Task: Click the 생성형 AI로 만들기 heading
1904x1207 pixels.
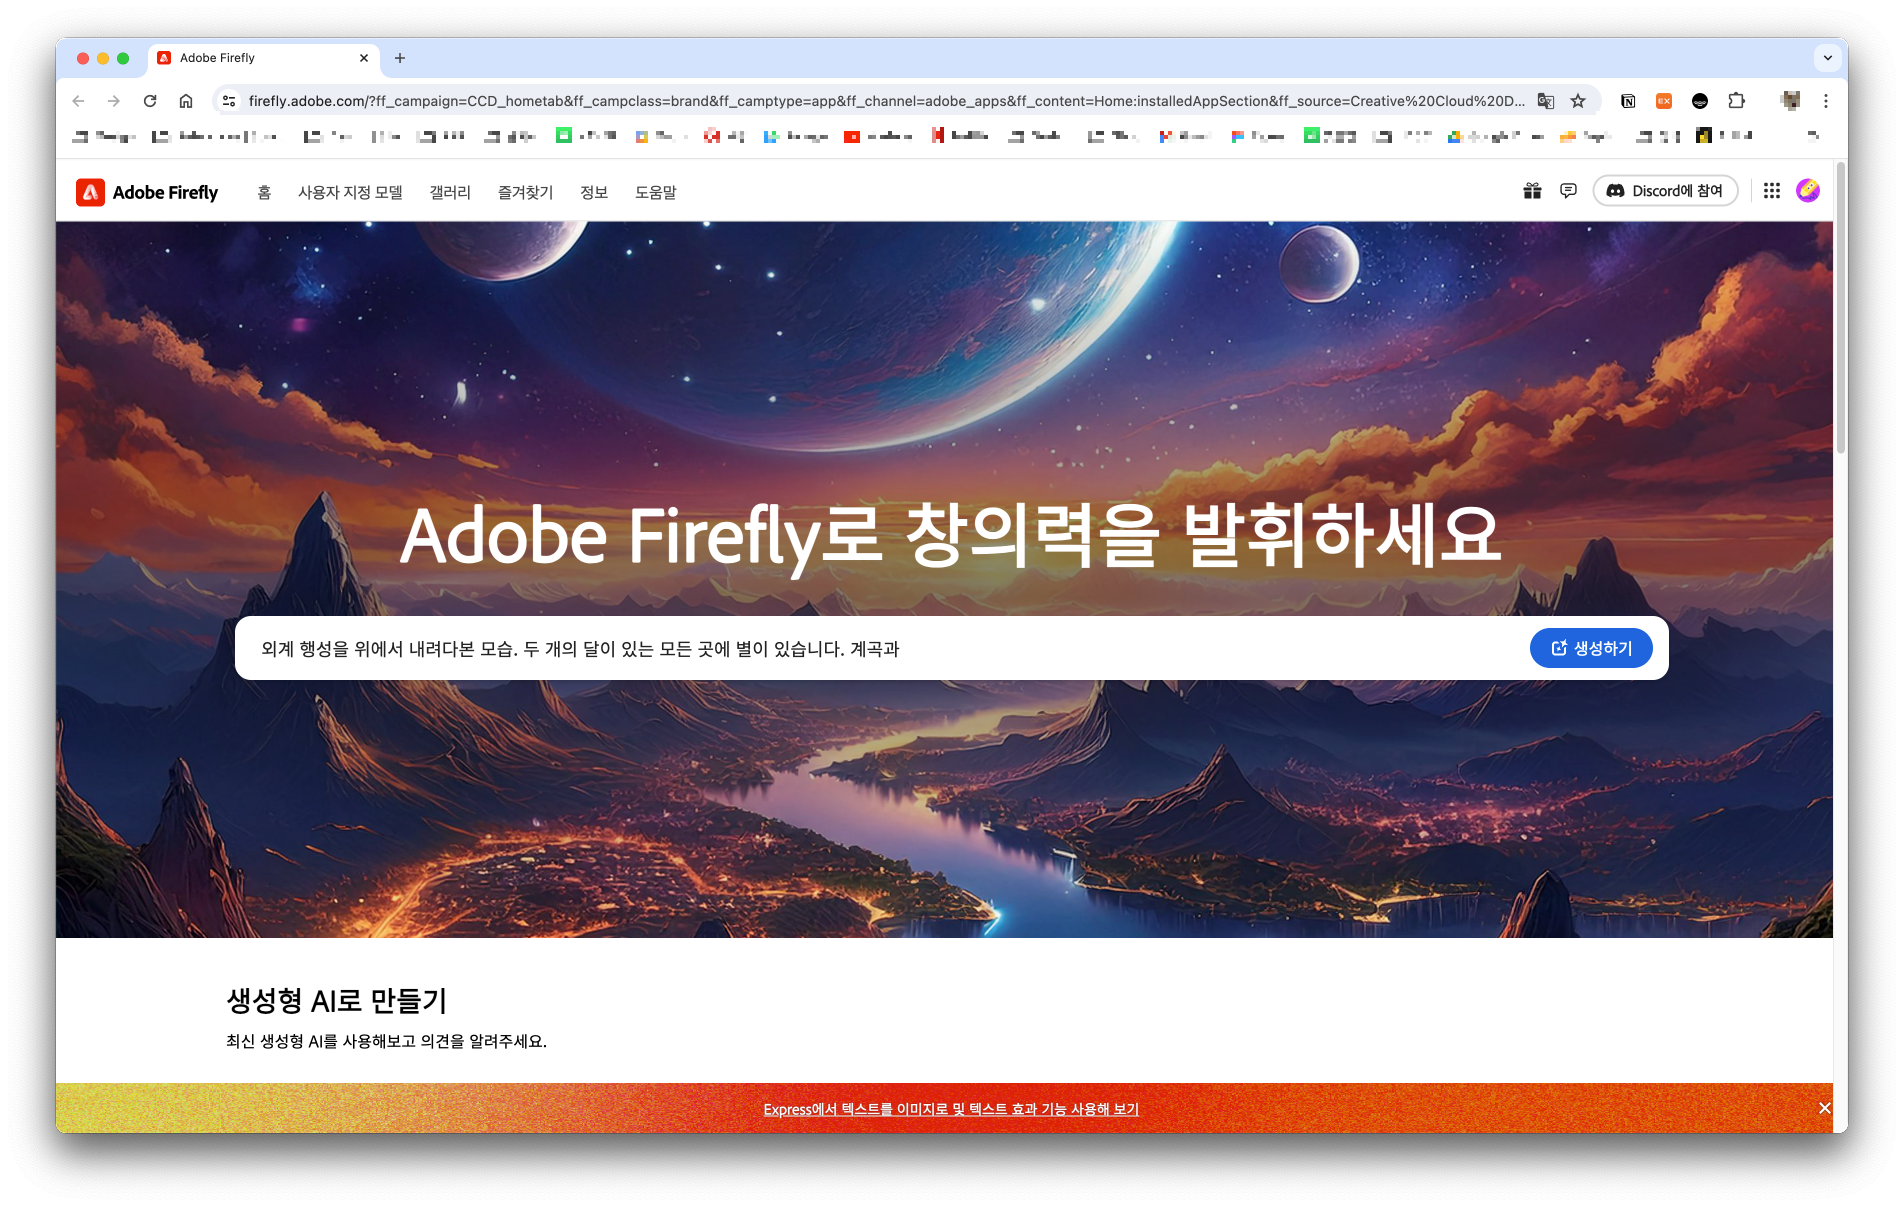Action: (x=337, y=1000)
